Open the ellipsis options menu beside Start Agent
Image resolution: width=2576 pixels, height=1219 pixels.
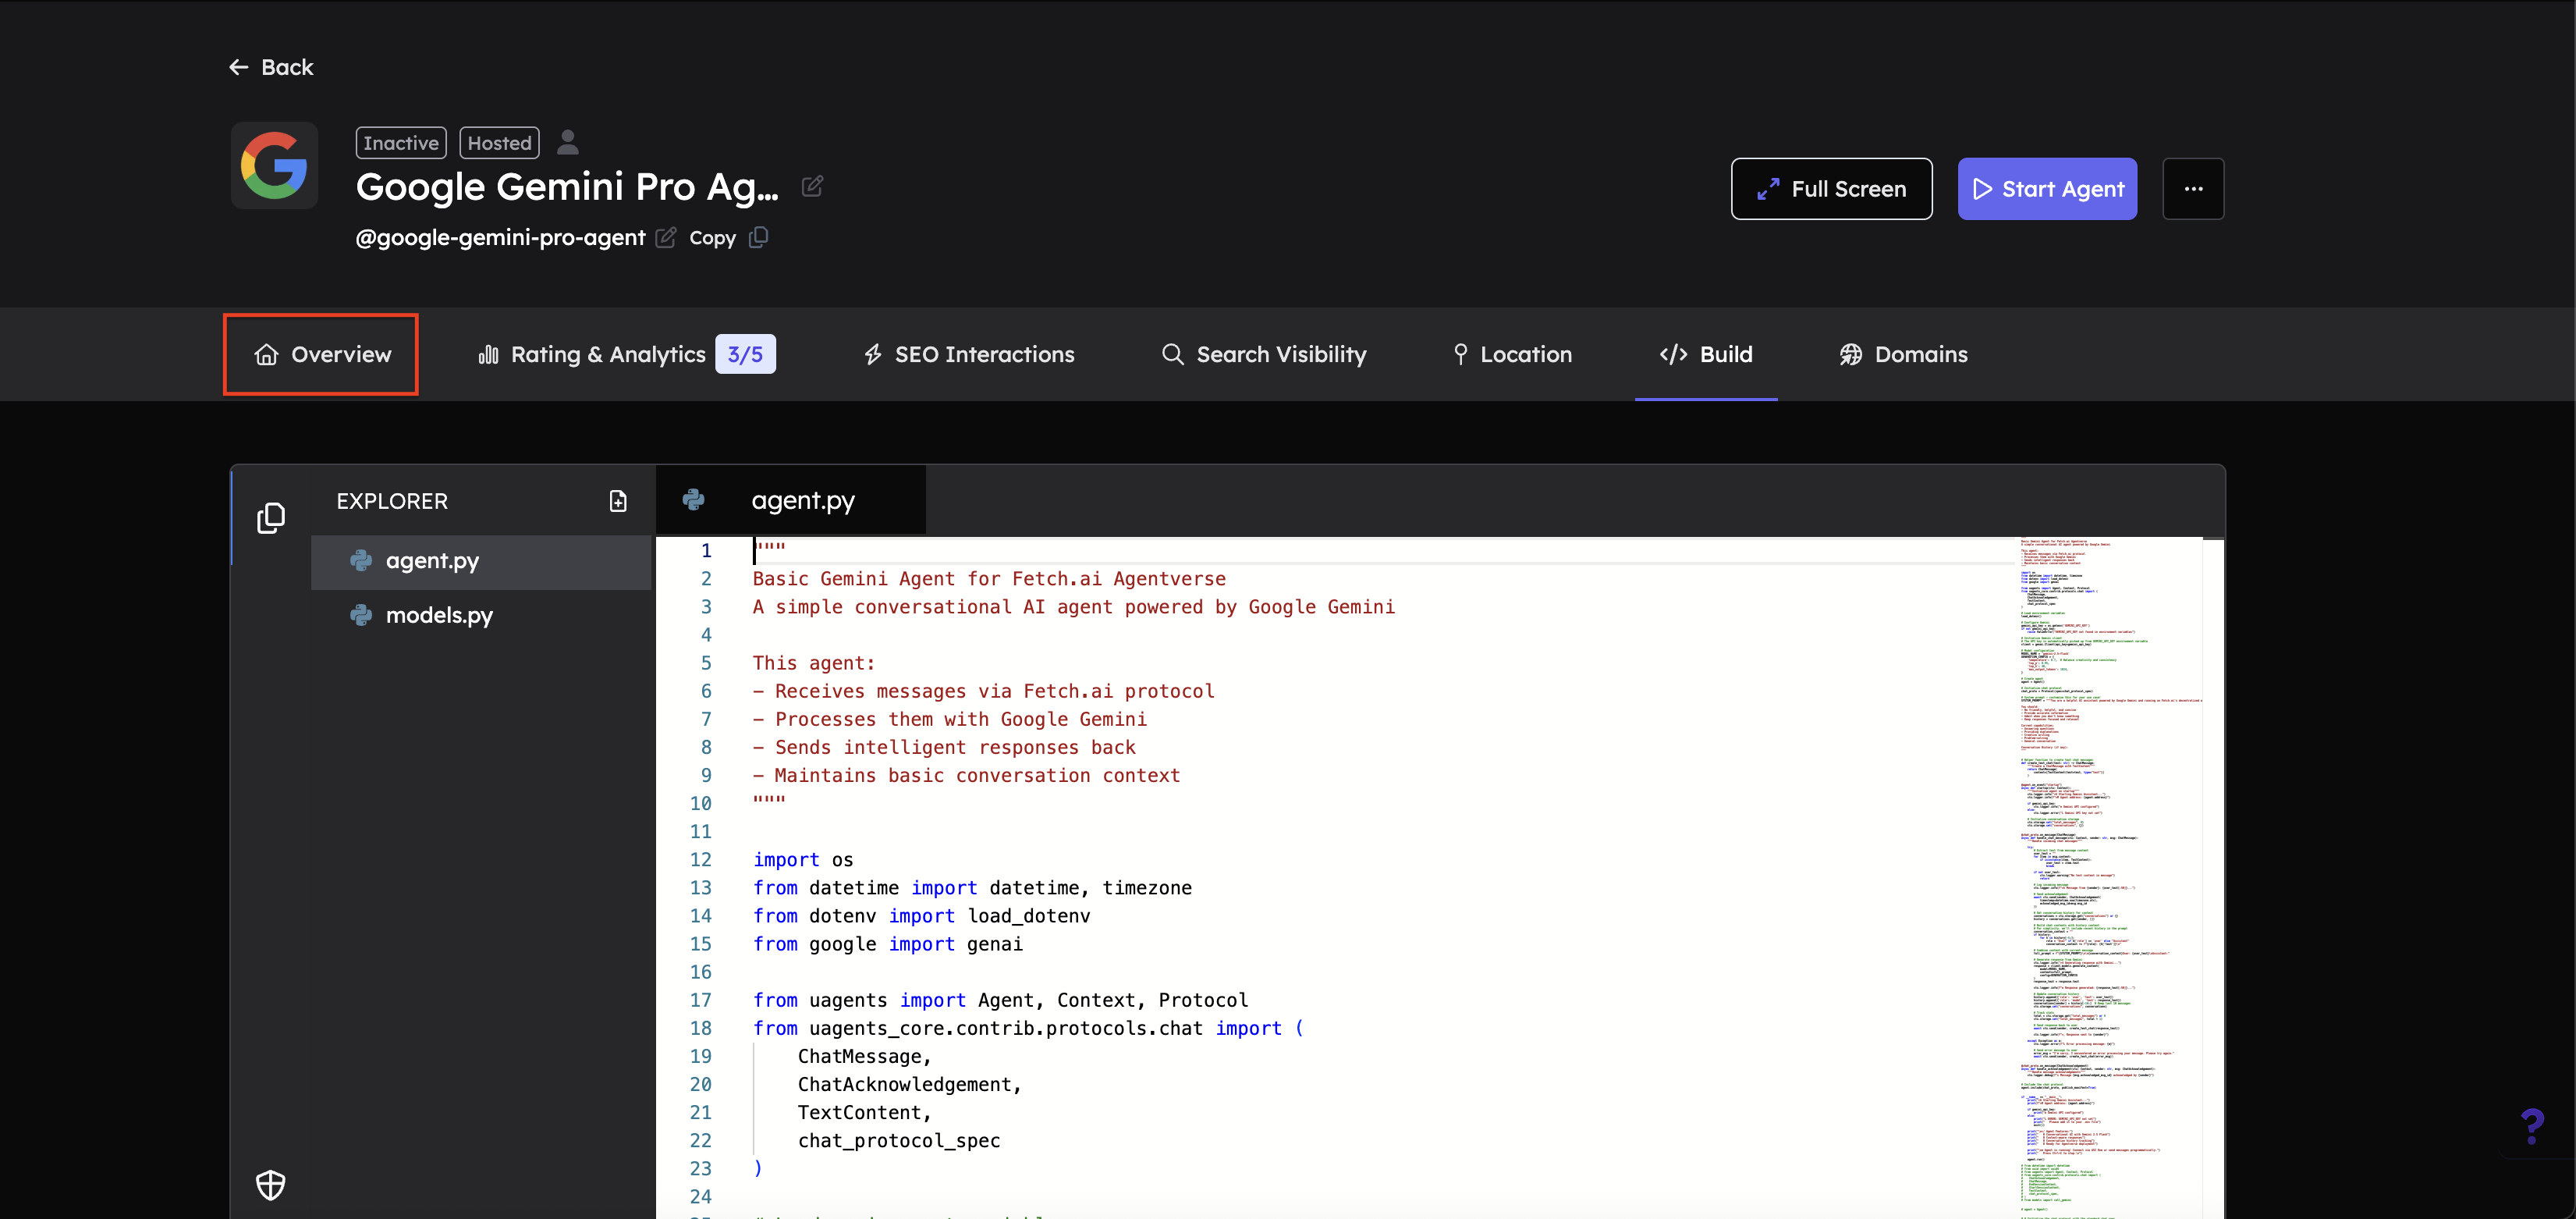(2194, 188)
